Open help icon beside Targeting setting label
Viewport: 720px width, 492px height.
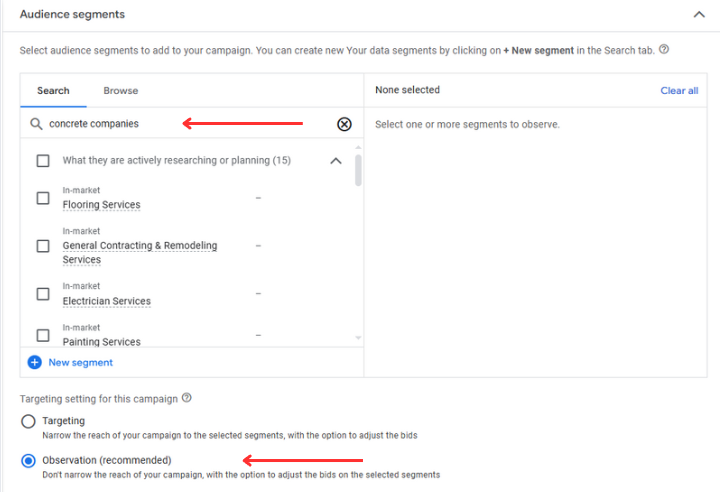click(186, 398)
